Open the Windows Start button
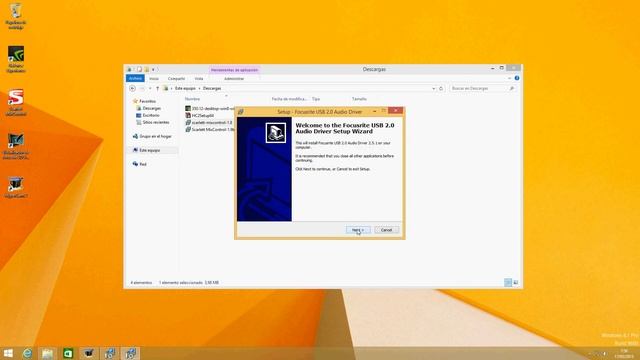Screen dimensions: 640x360 click(8, 353)
